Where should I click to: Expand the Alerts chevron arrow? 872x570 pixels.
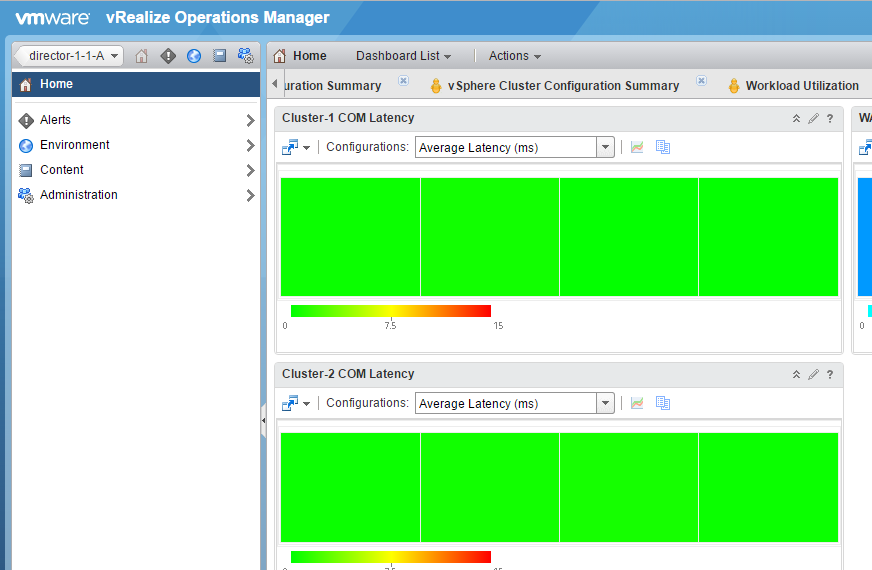[250, 120]
